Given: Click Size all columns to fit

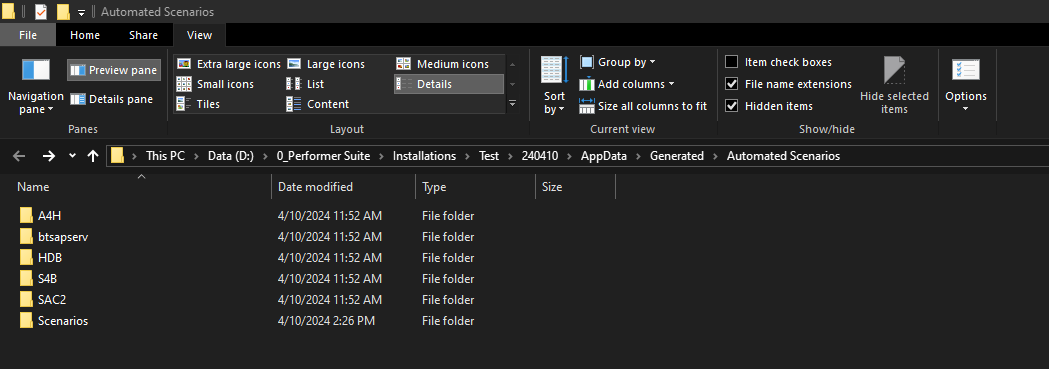Looking at the screenshot, I should click(x=643, y=106).
